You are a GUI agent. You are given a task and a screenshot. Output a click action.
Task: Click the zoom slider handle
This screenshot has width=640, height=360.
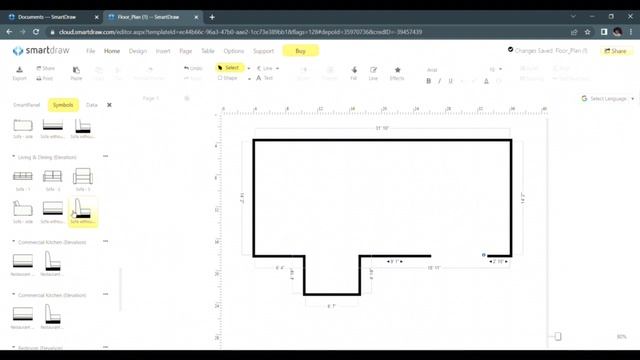[558, 336]
